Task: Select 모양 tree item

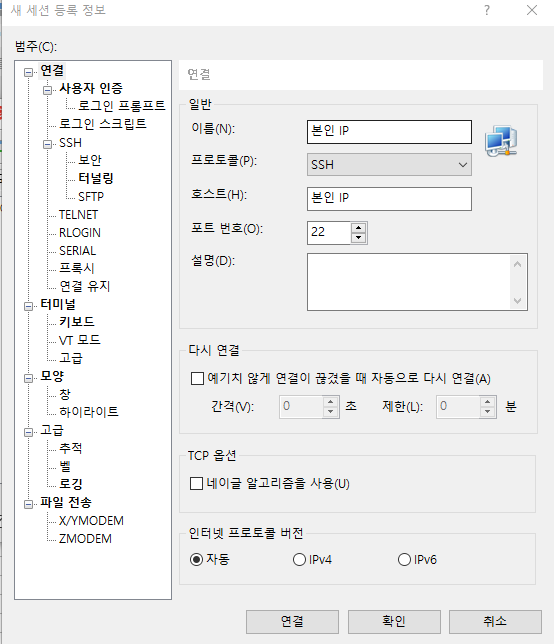Action: 52,376
